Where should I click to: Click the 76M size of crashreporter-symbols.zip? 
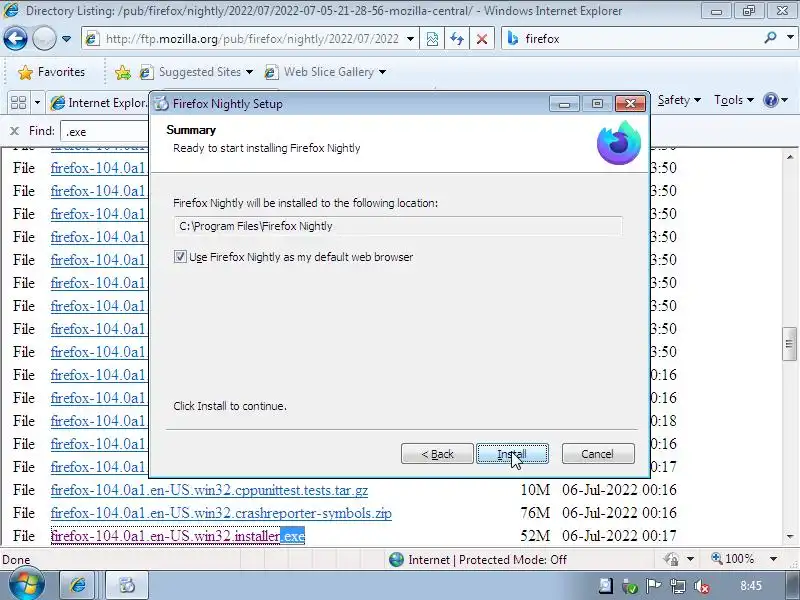(x=536, y=513)
